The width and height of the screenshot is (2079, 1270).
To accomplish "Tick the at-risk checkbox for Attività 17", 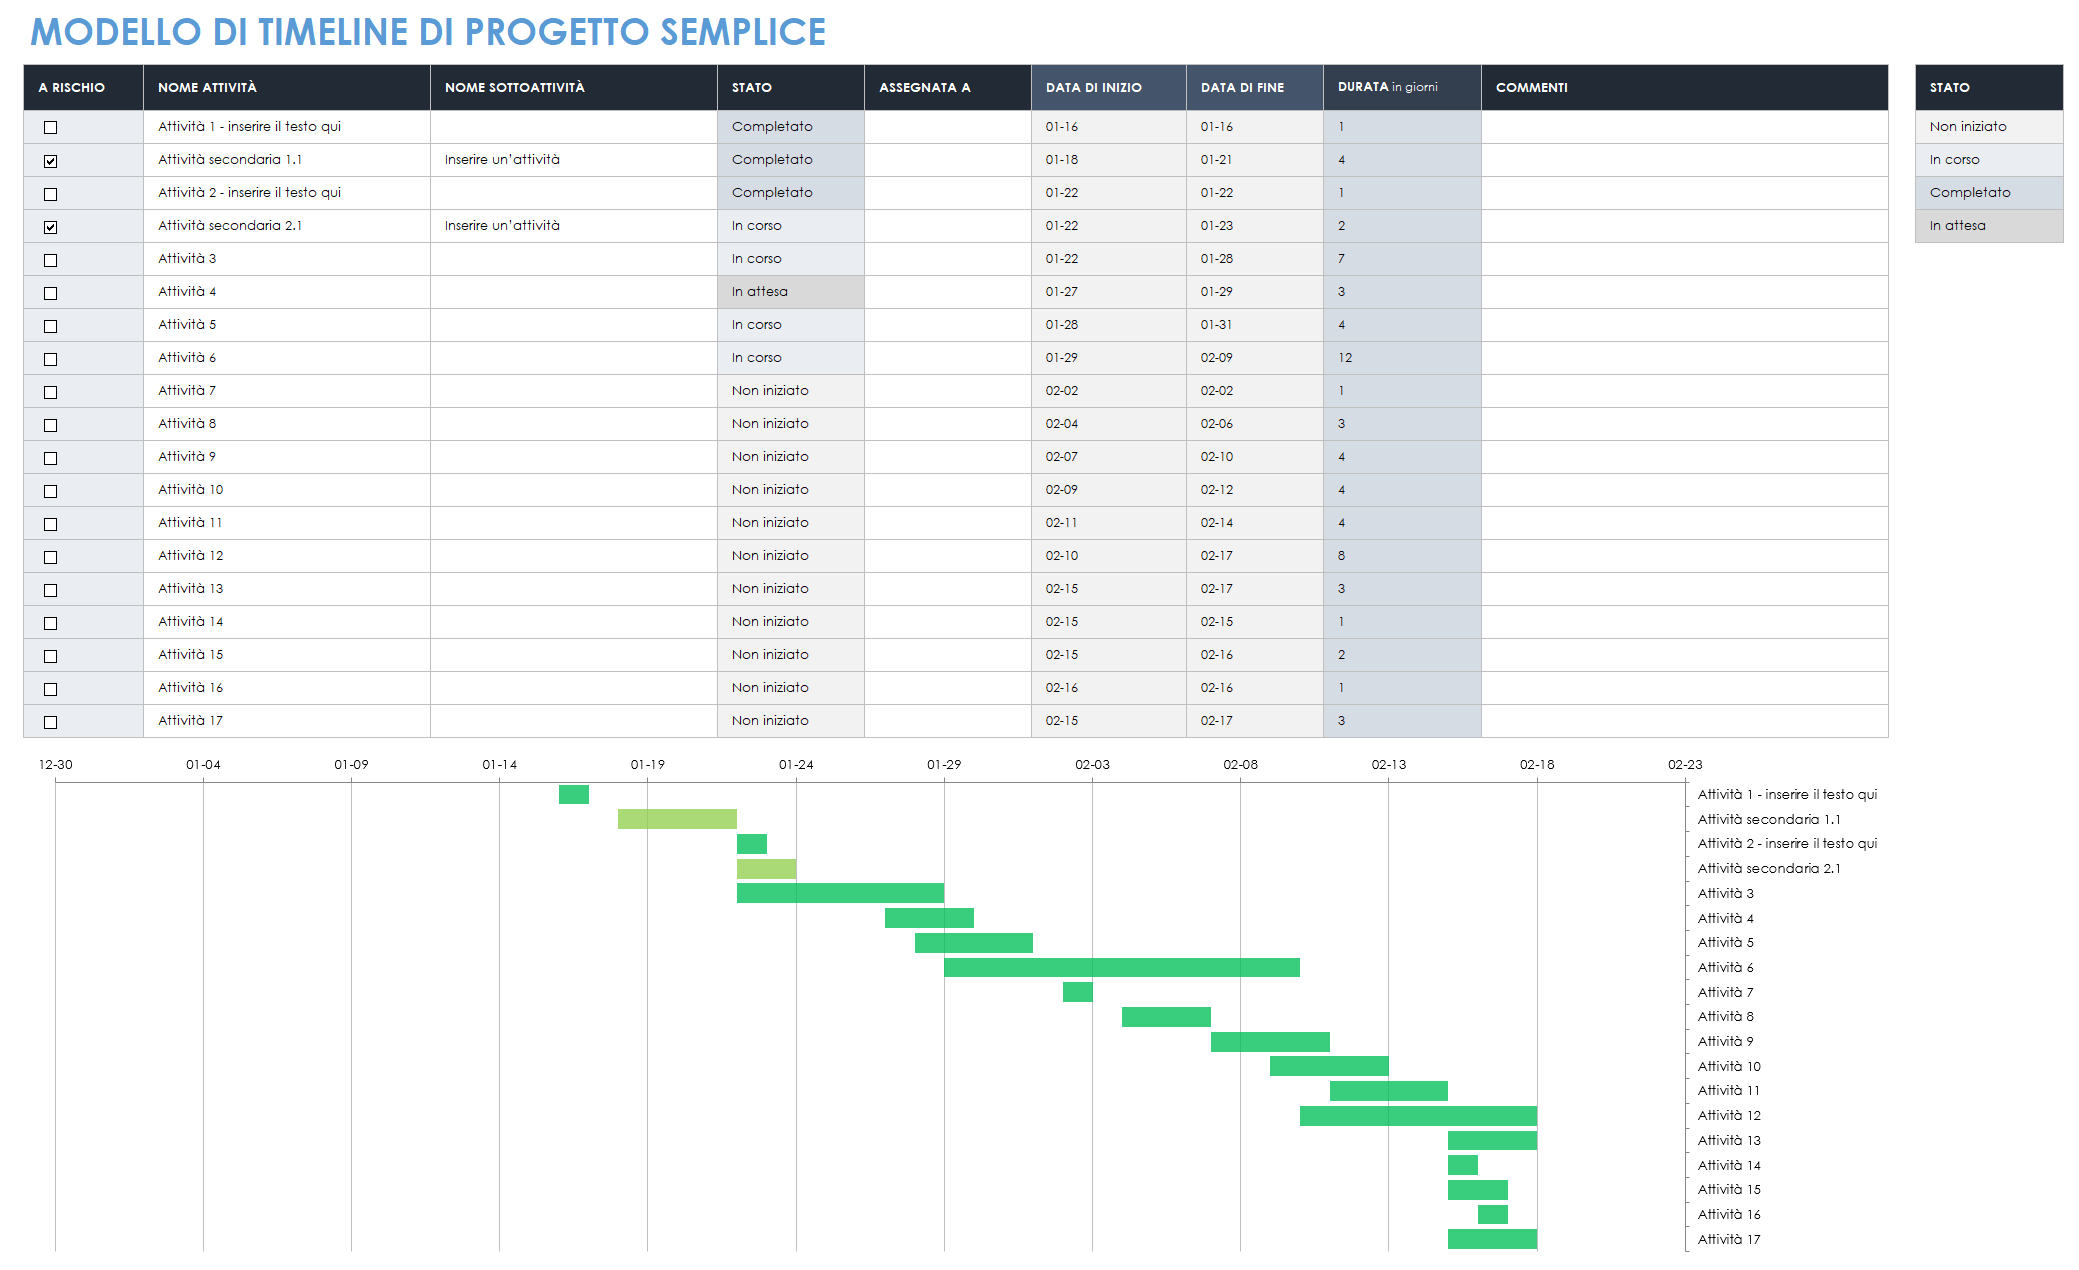I will [x=51, y=722].
